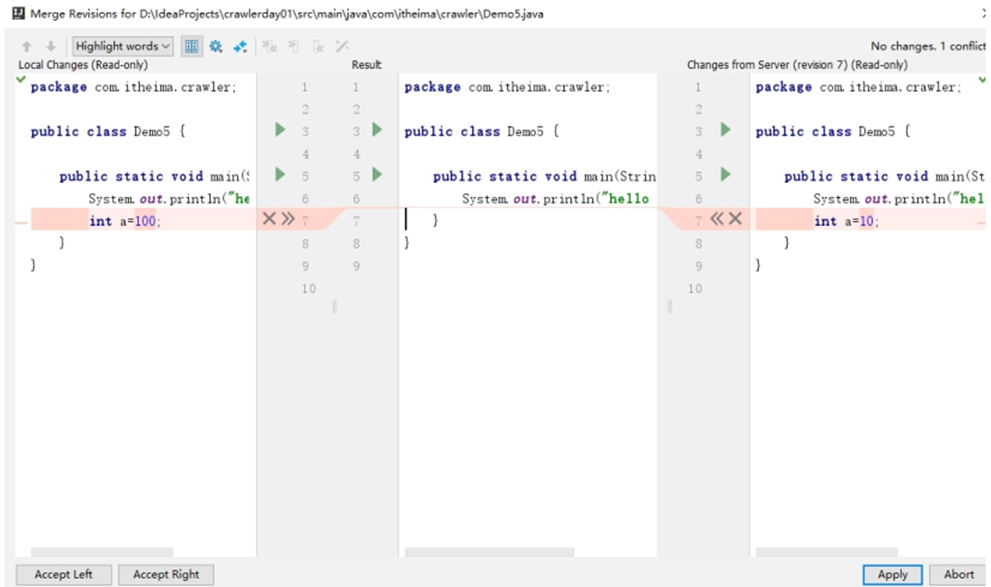Viewport: 991px width, 587px height.
Task: Click the Server changes horizontal scrollbar
Action: coord(827,552)
